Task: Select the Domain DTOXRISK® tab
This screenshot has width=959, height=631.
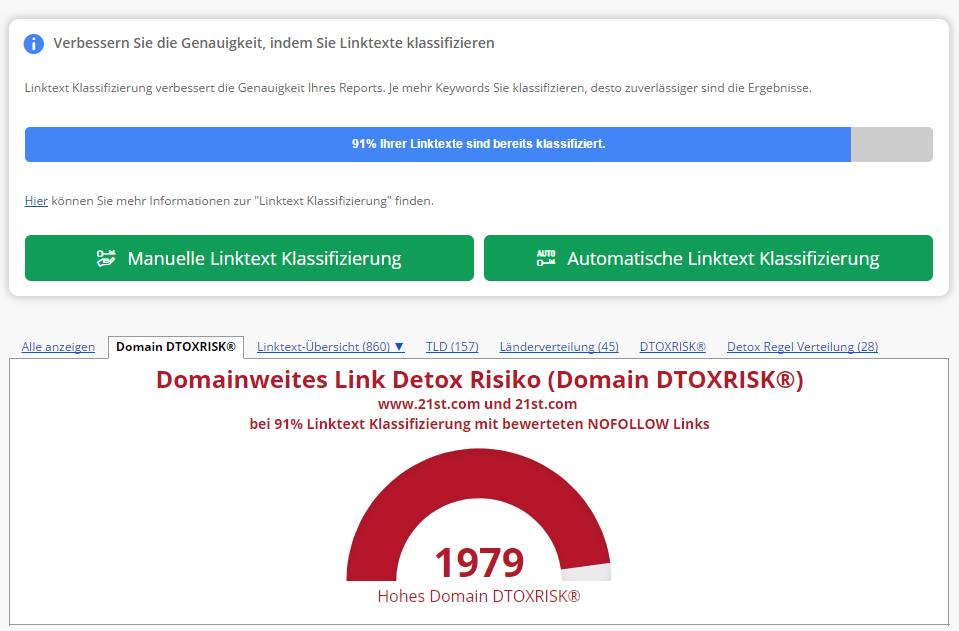Action: click(x=176, y=347)
